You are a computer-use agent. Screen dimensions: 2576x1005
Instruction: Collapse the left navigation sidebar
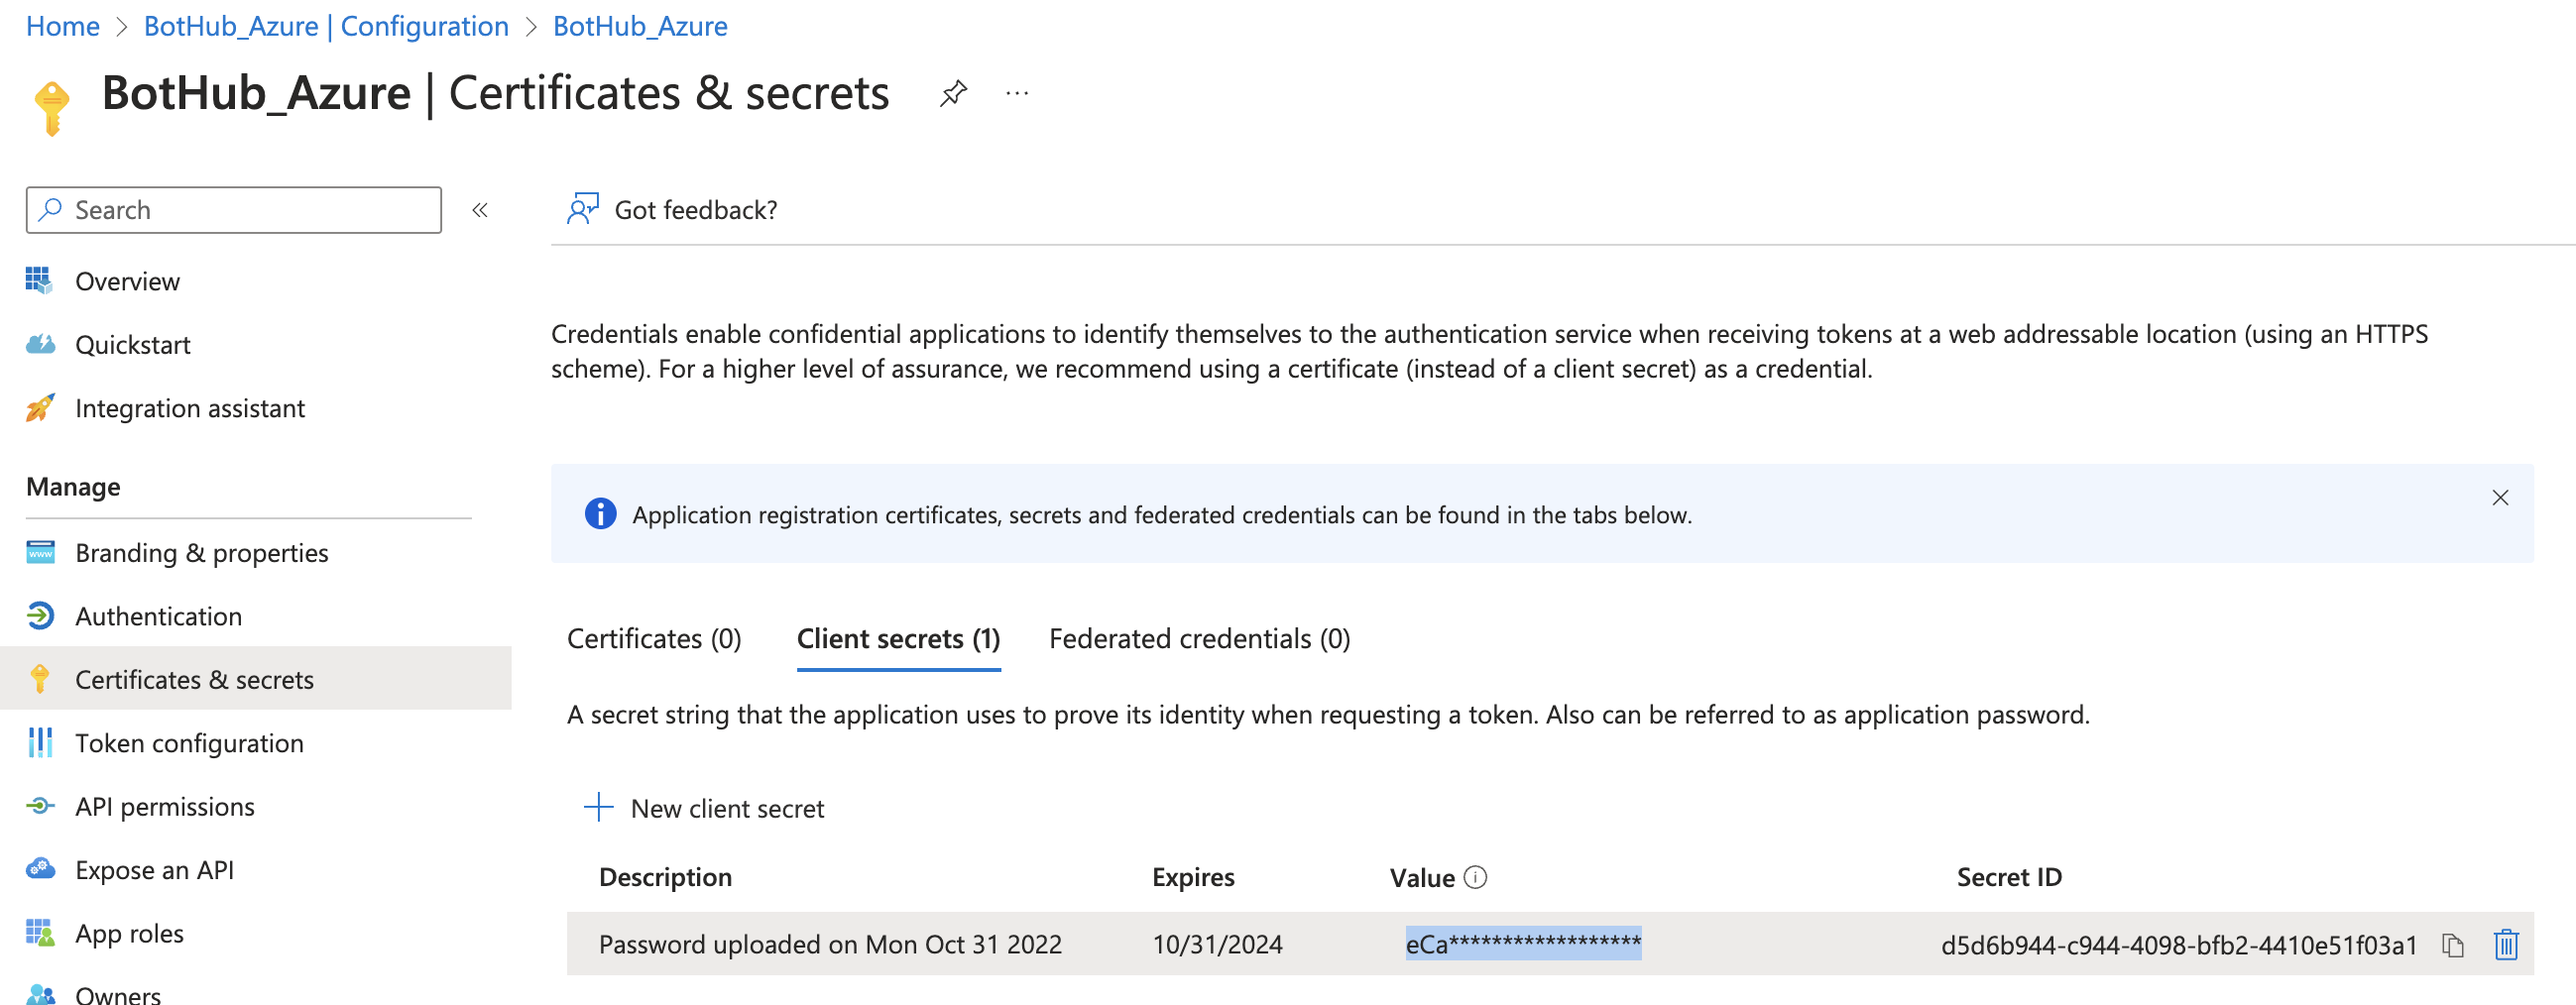pyautogui.click(x=480, y=210)
